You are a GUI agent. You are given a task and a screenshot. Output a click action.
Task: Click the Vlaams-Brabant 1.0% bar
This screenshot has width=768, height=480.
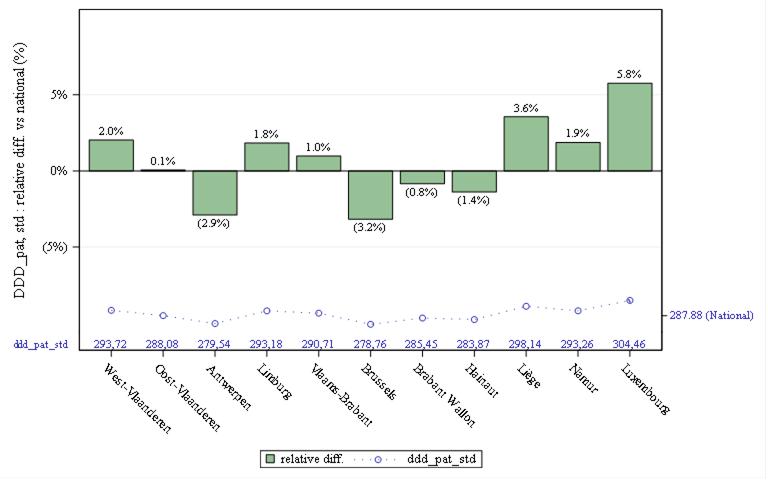[x=318, y=163]
